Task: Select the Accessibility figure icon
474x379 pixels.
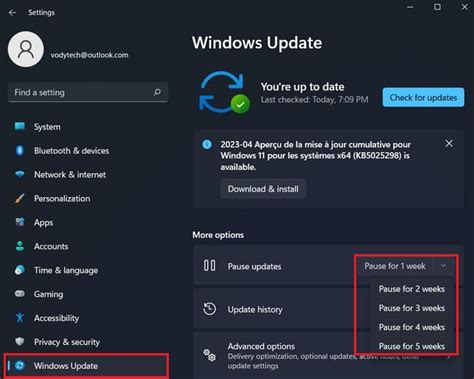Action: 20,318
